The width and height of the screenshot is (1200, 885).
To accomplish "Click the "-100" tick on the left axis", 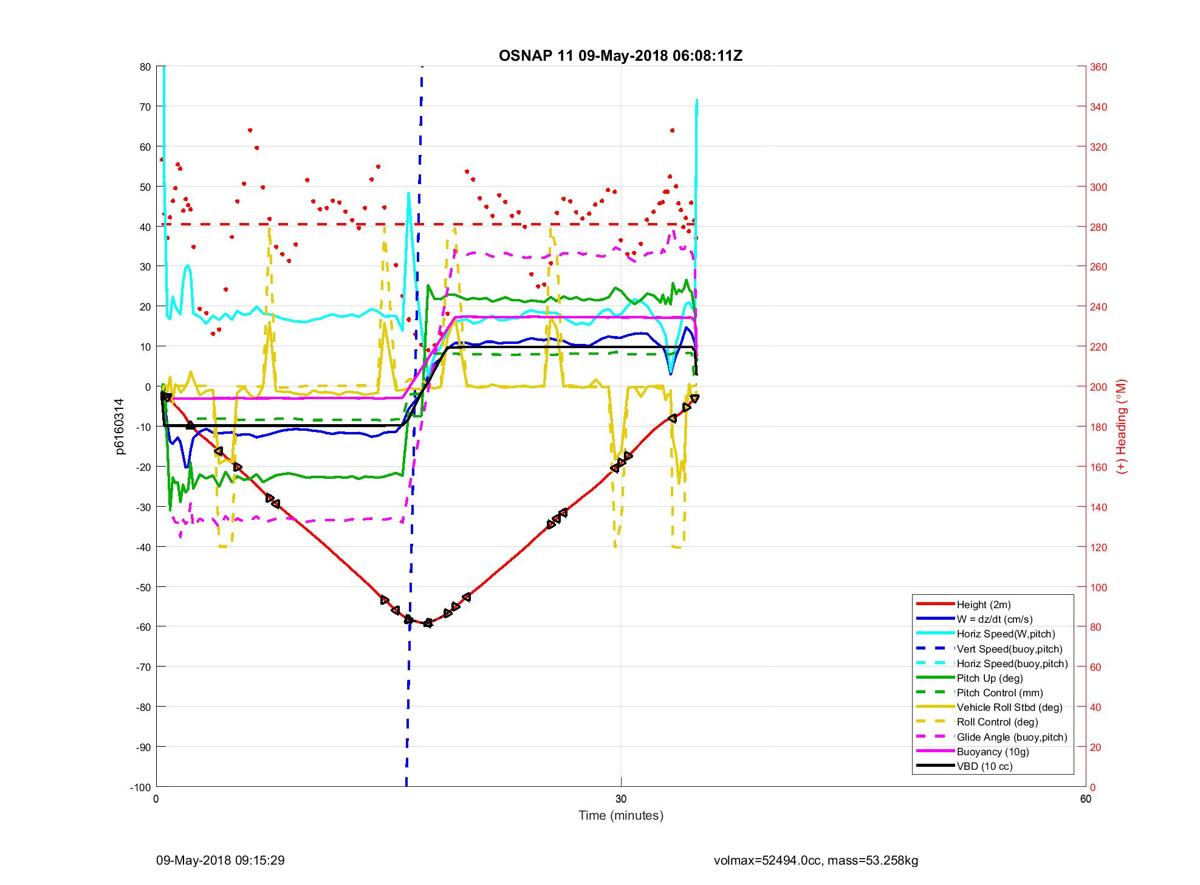I will pyautogui.click(x=139, y=787).
